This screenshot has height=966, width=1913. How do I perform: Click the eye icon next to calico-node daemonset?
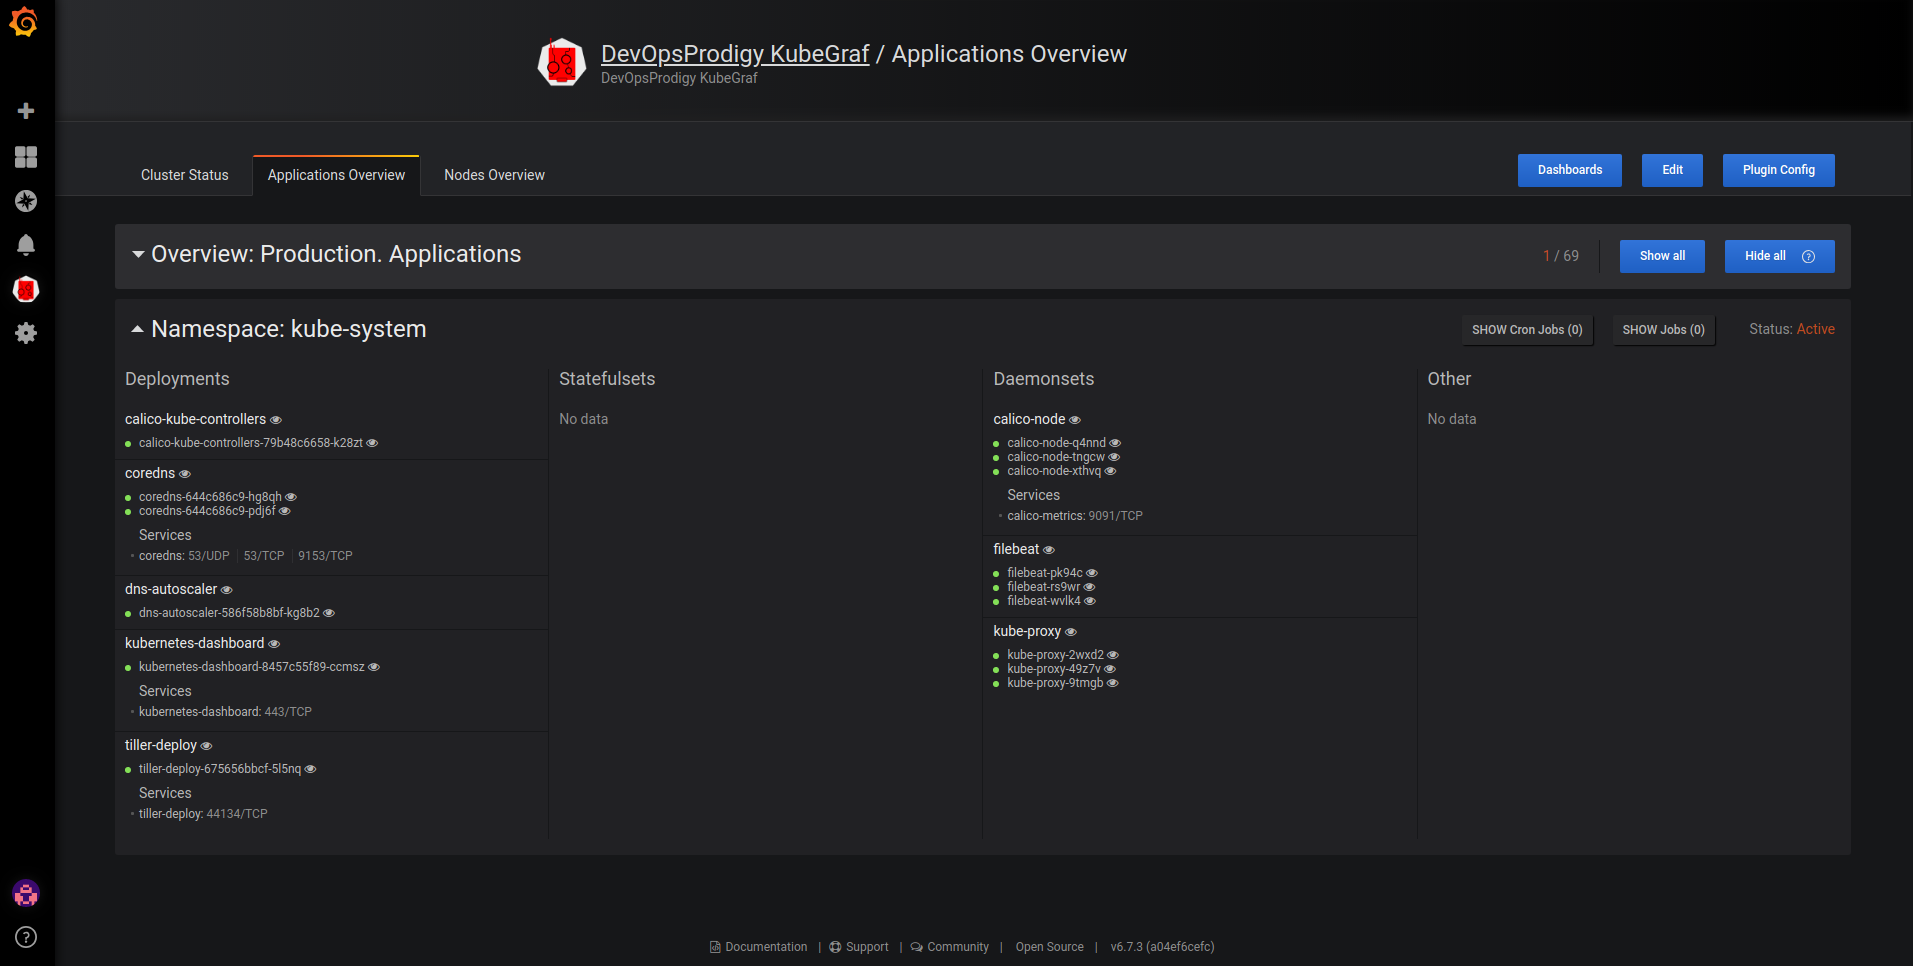(1075, 420)
